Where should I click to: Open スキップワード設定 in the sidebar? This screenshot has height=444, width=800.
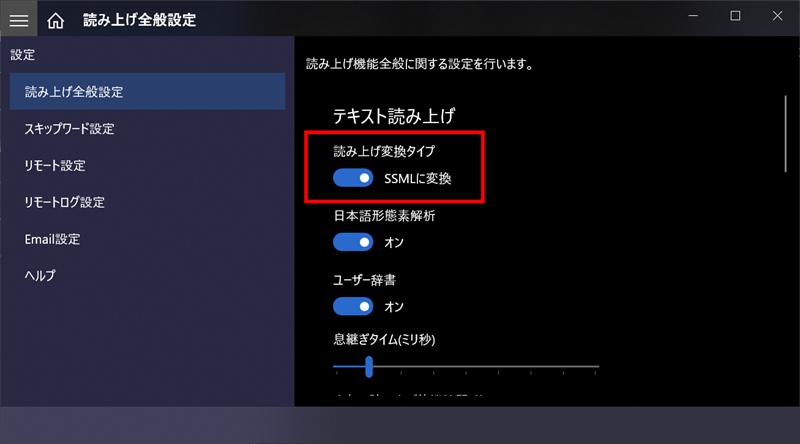coord(69,129)
